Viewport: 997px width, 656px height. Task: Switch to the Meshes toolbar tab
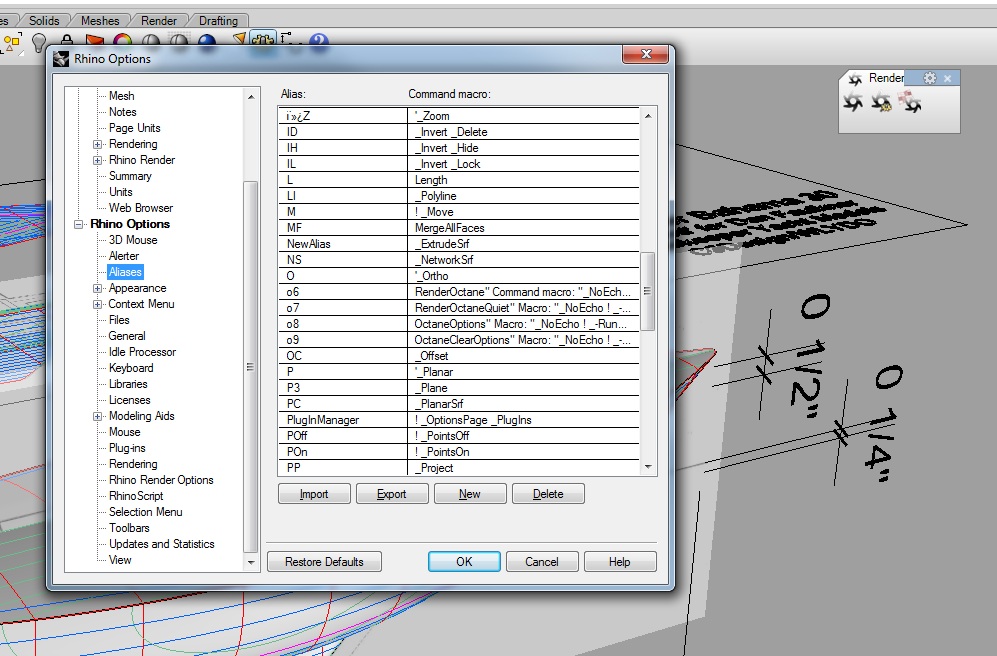coord(100,21)
